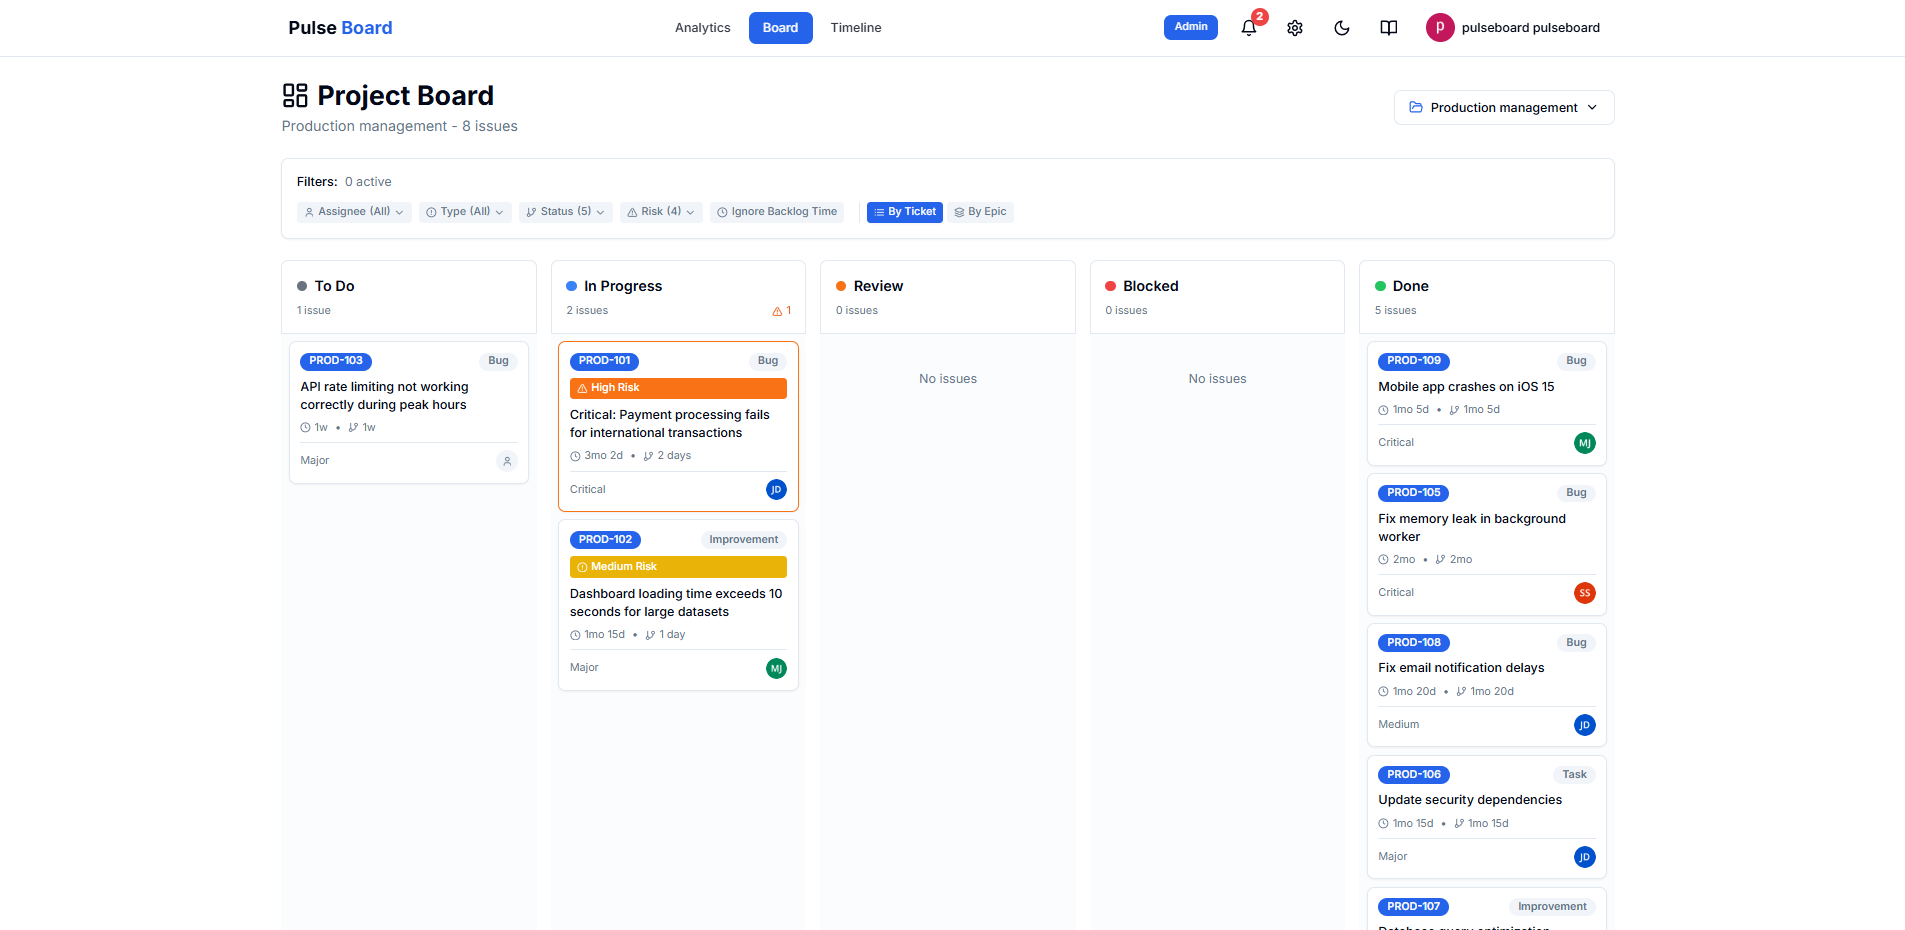This screenshot has height=930, width=1905.
Task: Expand the Risk (4) filter dropdown
Action: tap(661, 212)
